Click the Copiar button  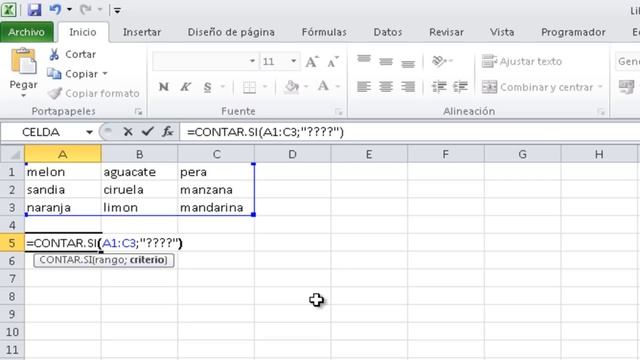(73, 74)
